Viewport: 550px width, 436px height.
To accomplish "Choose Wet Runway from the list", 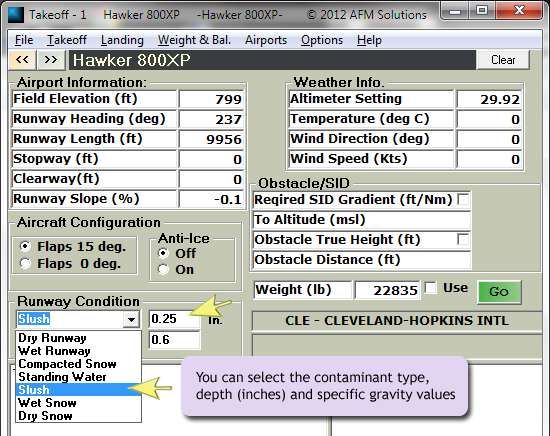I will 79,351.
